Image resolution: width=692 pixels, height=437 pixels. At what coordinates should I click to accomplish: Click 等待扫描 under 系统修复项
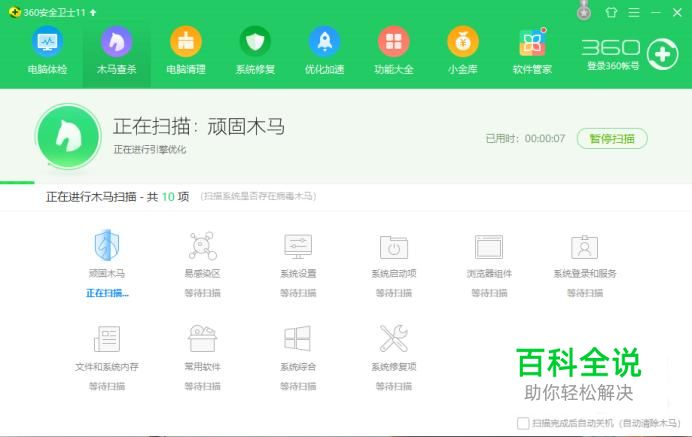[x=394, y=387]
